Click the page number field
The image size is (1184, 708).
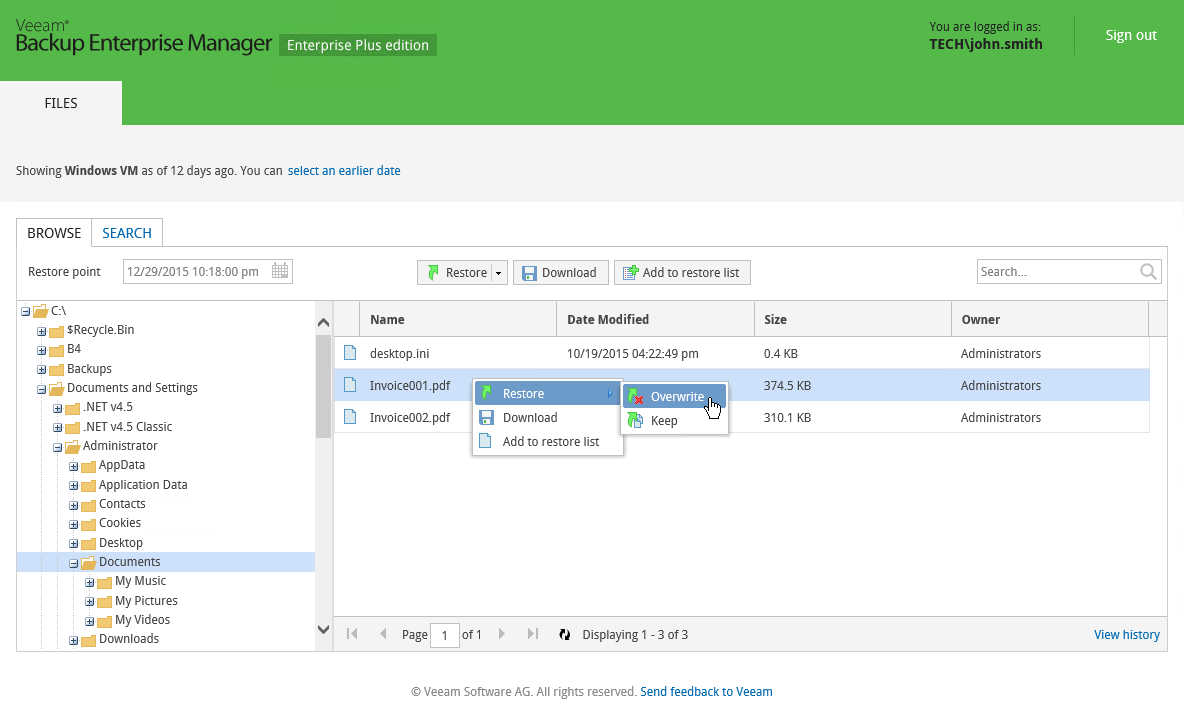pyautogui.click(x=445, y=635)
